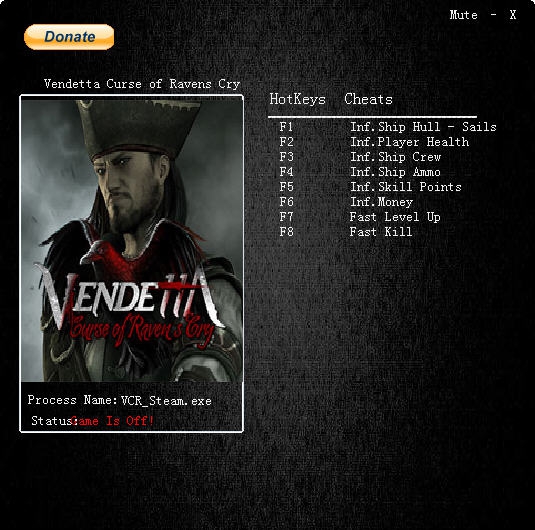Close the trainer using the X
The height and width of the screenshot is (530, 535).
(513, 15)
